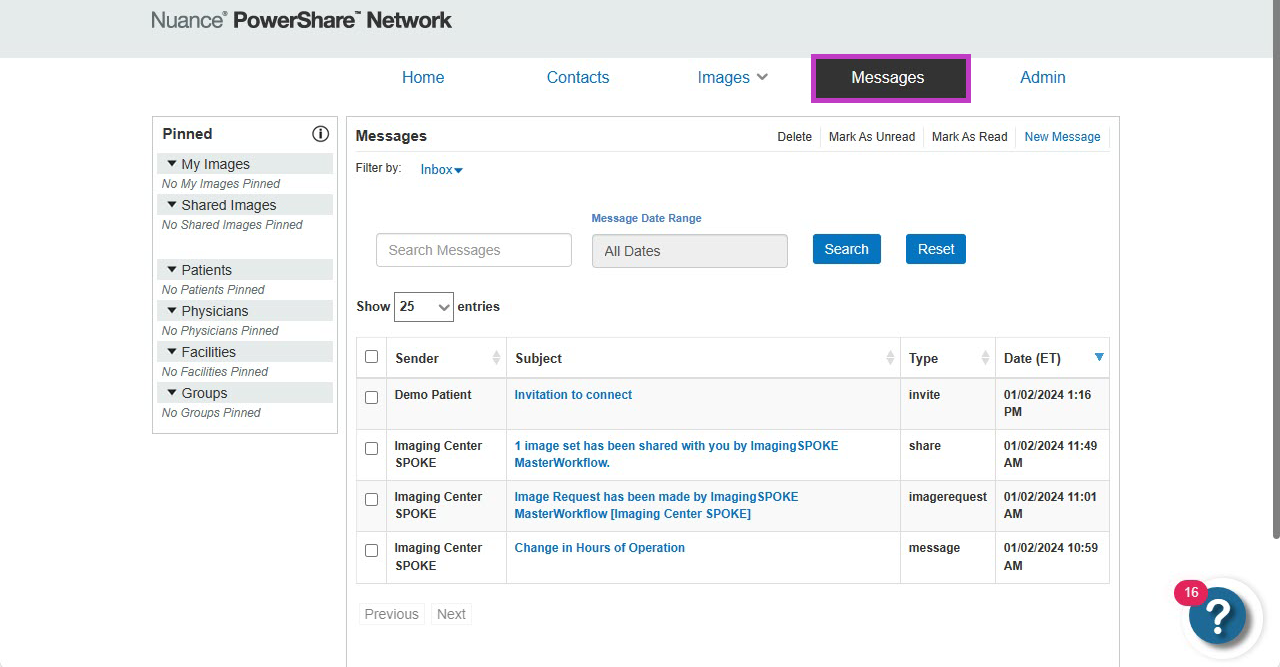Go to Next page of messages
The image size is (1280, 667).
451,614
